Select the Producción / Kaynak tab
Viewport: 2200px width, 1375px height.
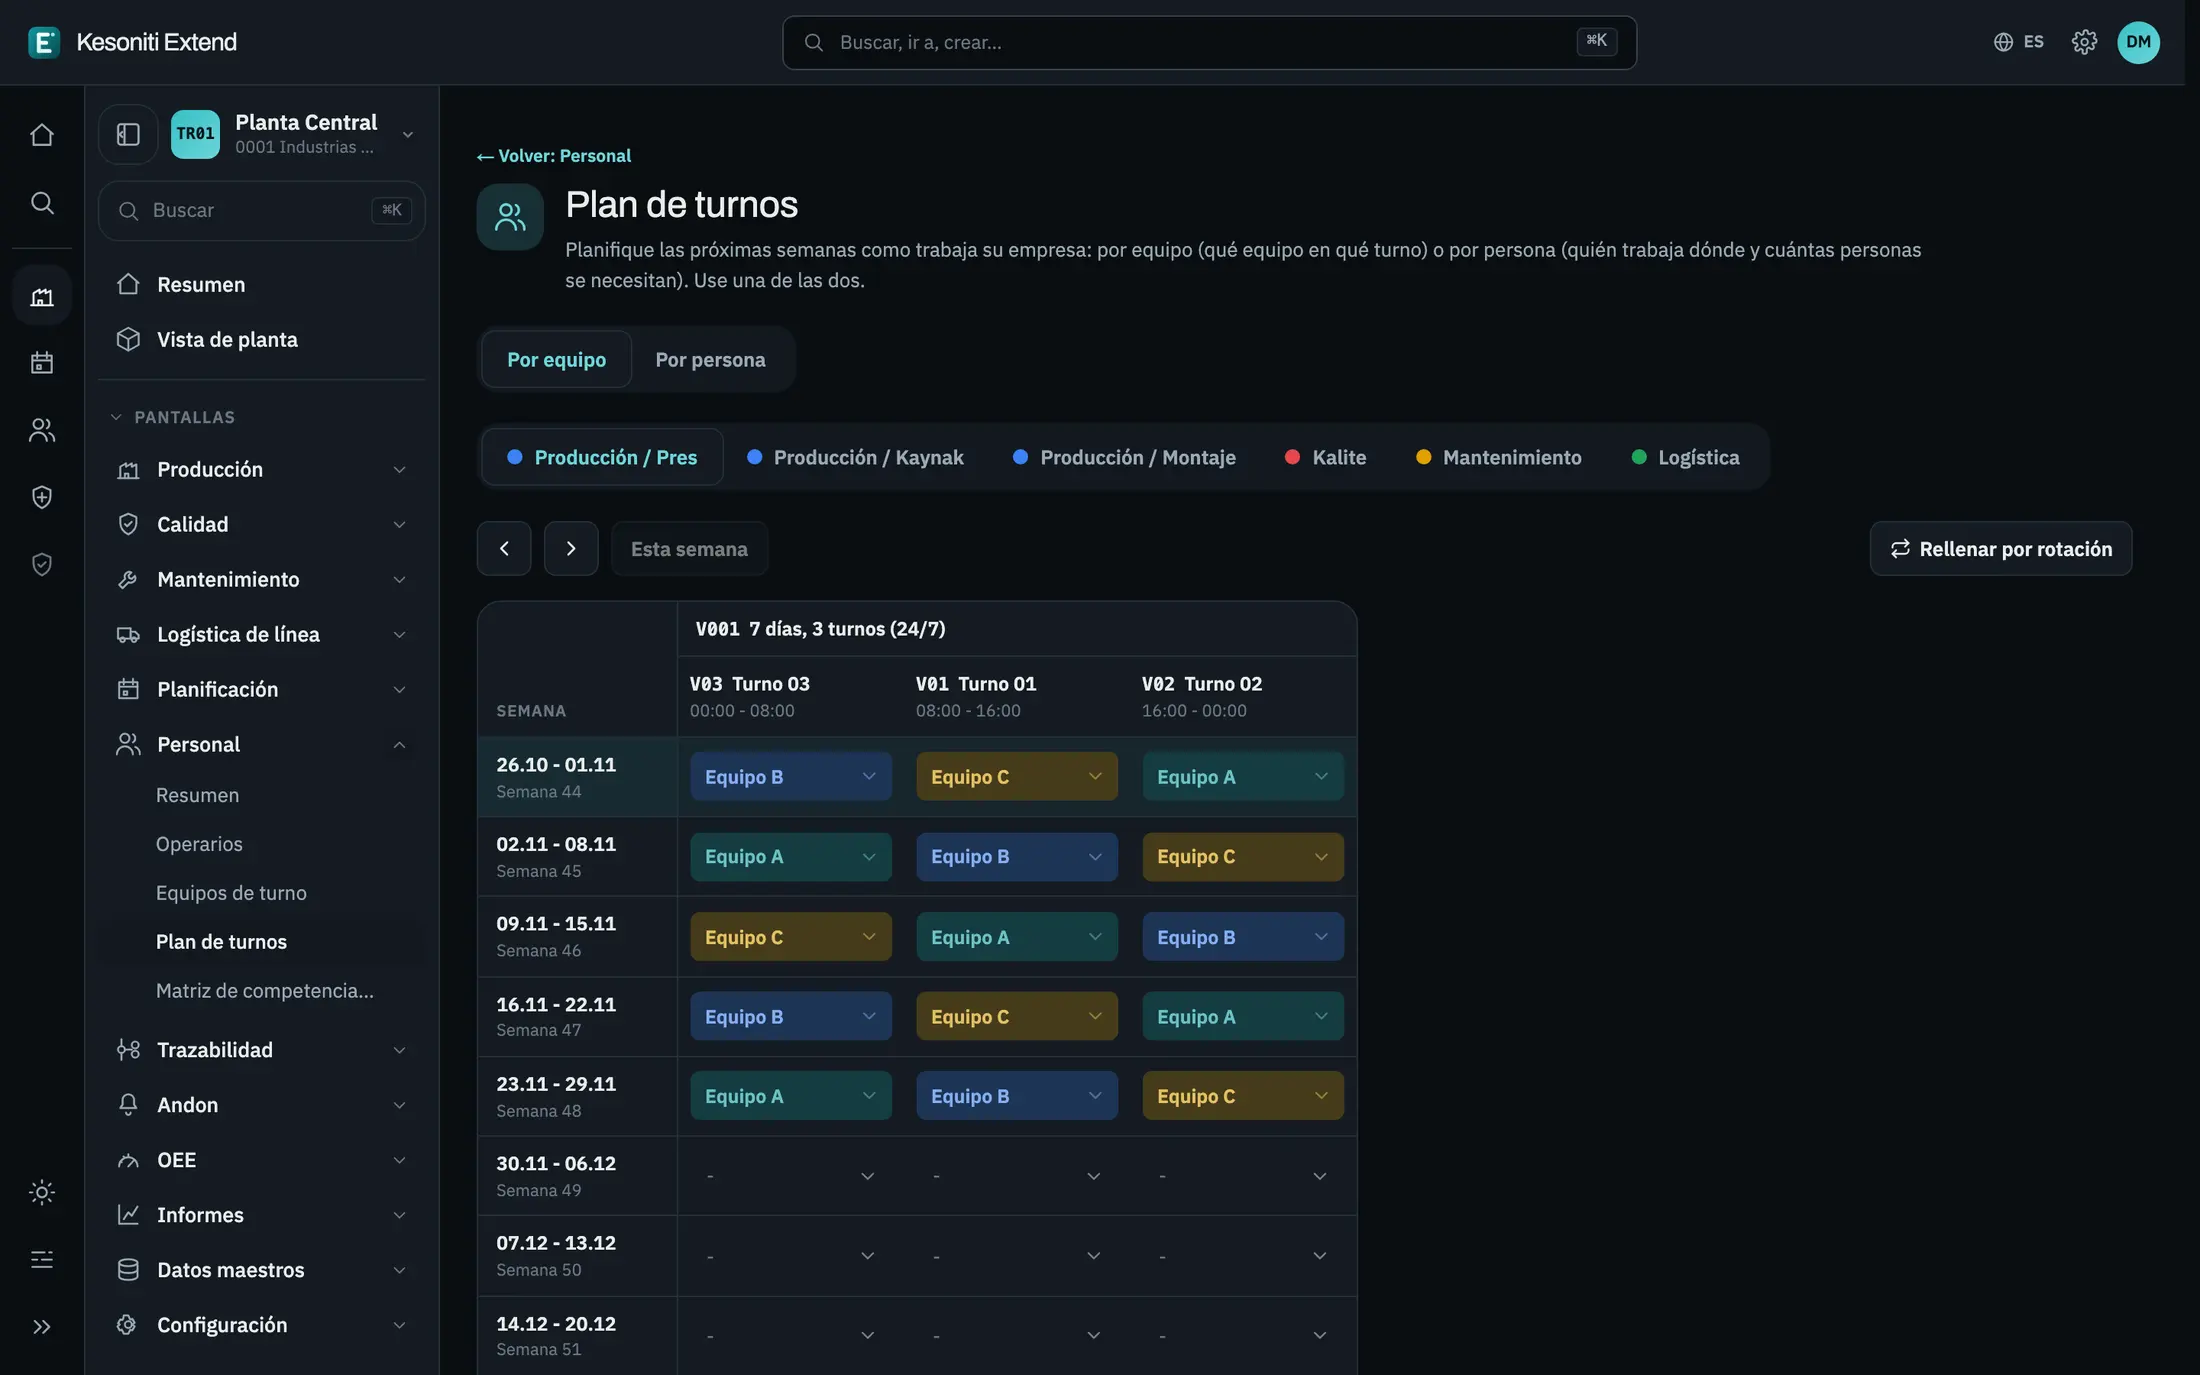(x=855, y=457)
